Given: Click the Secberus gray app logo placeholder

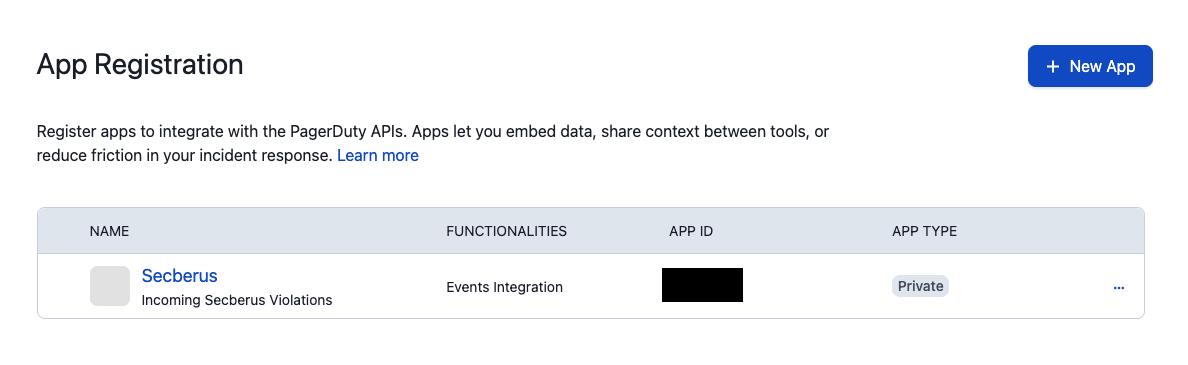Looking at the screenshot, I should (x=110, y=286).
